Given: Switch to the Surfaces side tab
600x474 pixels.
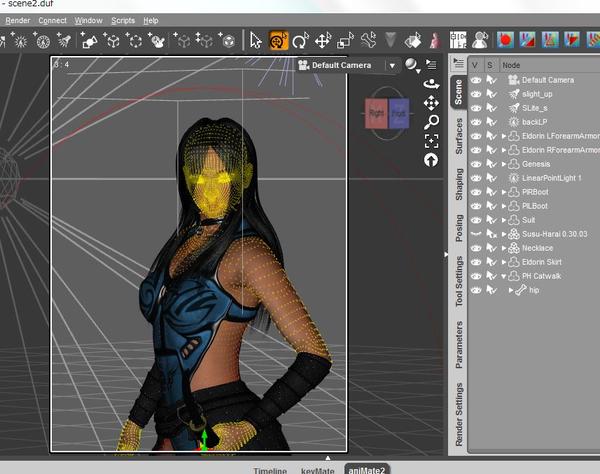Looking at the screenshot, I should point(458,136).
